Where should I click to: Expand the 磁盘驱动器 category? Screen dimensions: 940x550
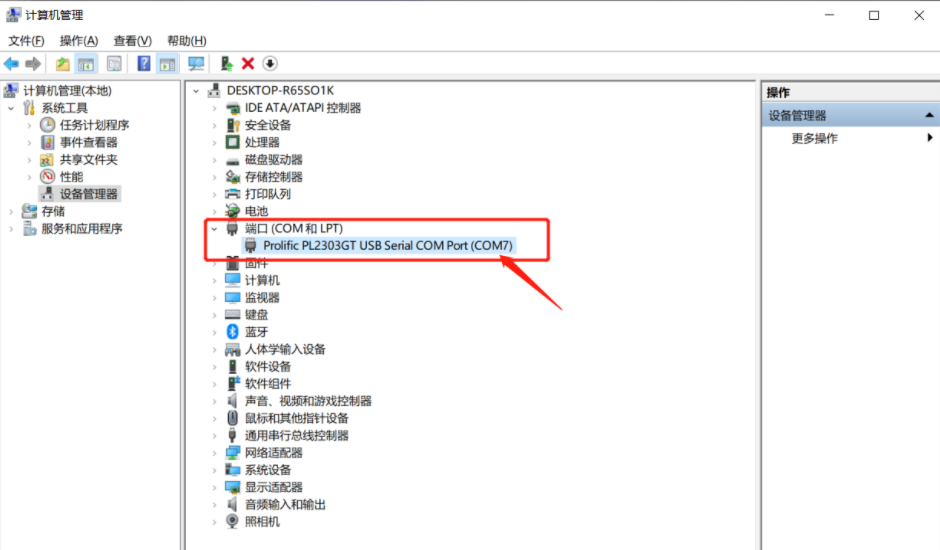(215, 160)
